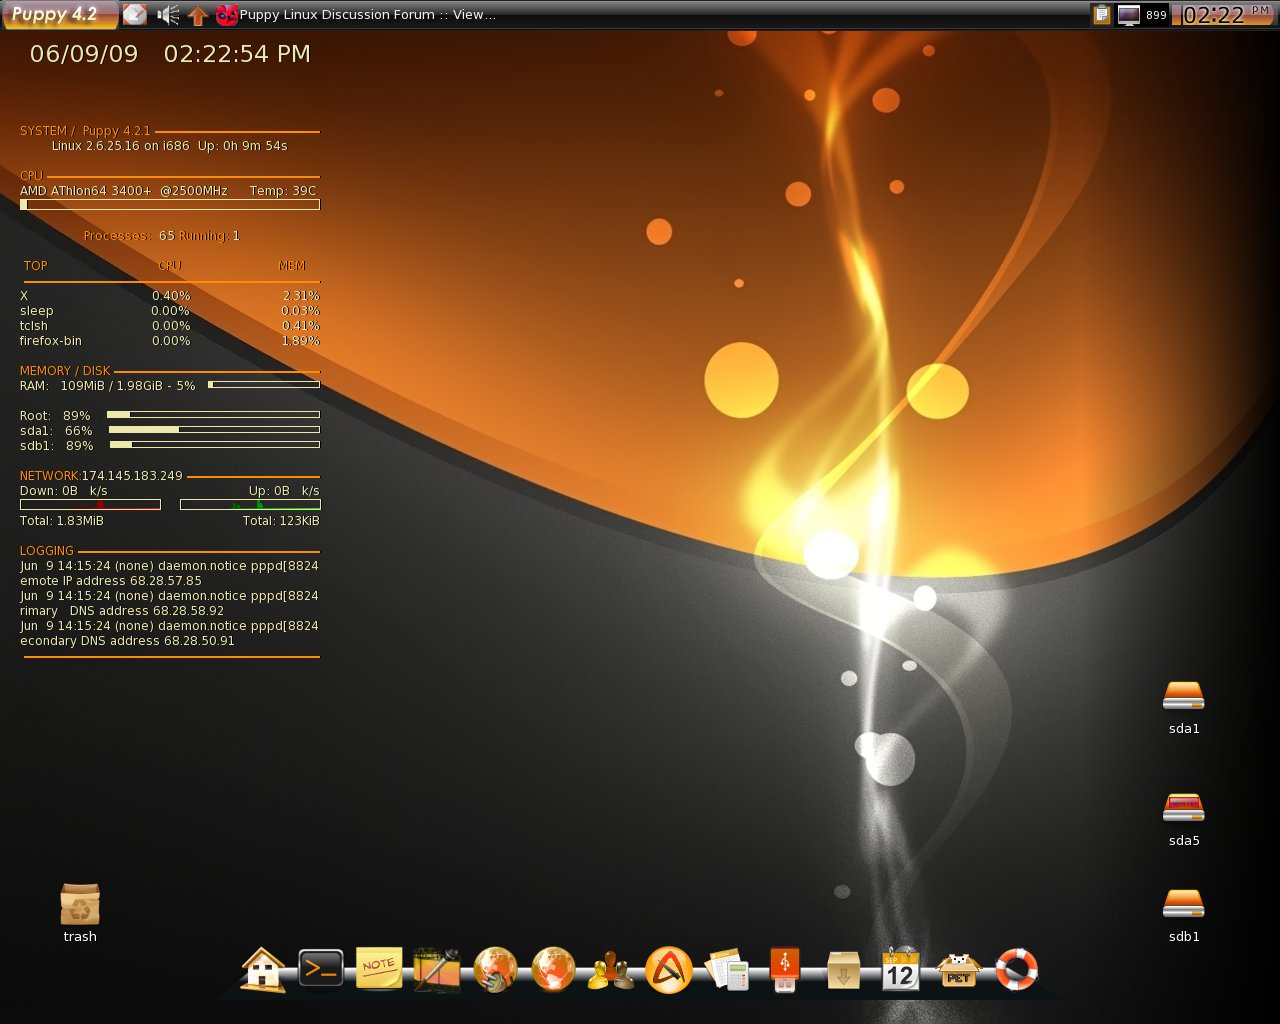
Task: Open the sda1 drive desktop icon
Action: tap(1184, 708)
